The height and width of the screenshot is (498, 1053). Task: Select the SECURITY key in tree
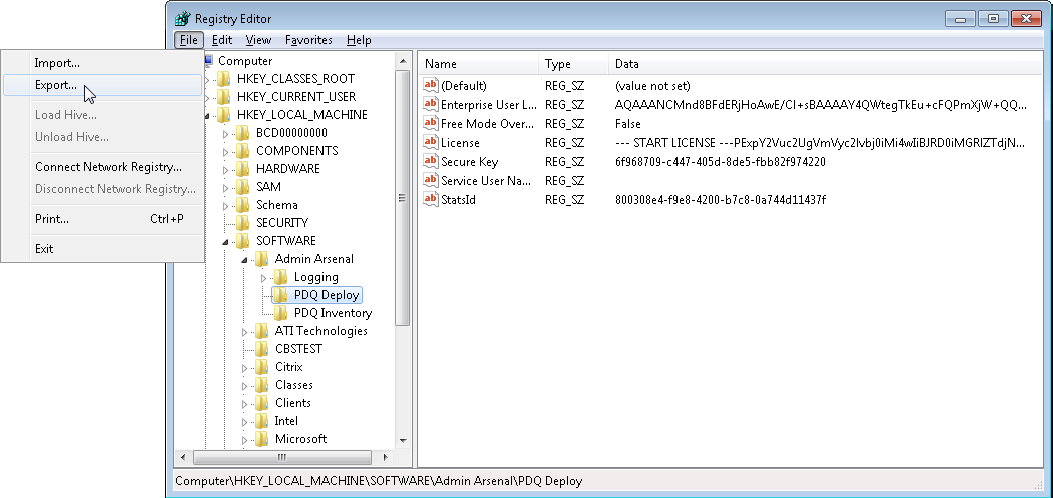pyautogui.click(x=281, y=223)
